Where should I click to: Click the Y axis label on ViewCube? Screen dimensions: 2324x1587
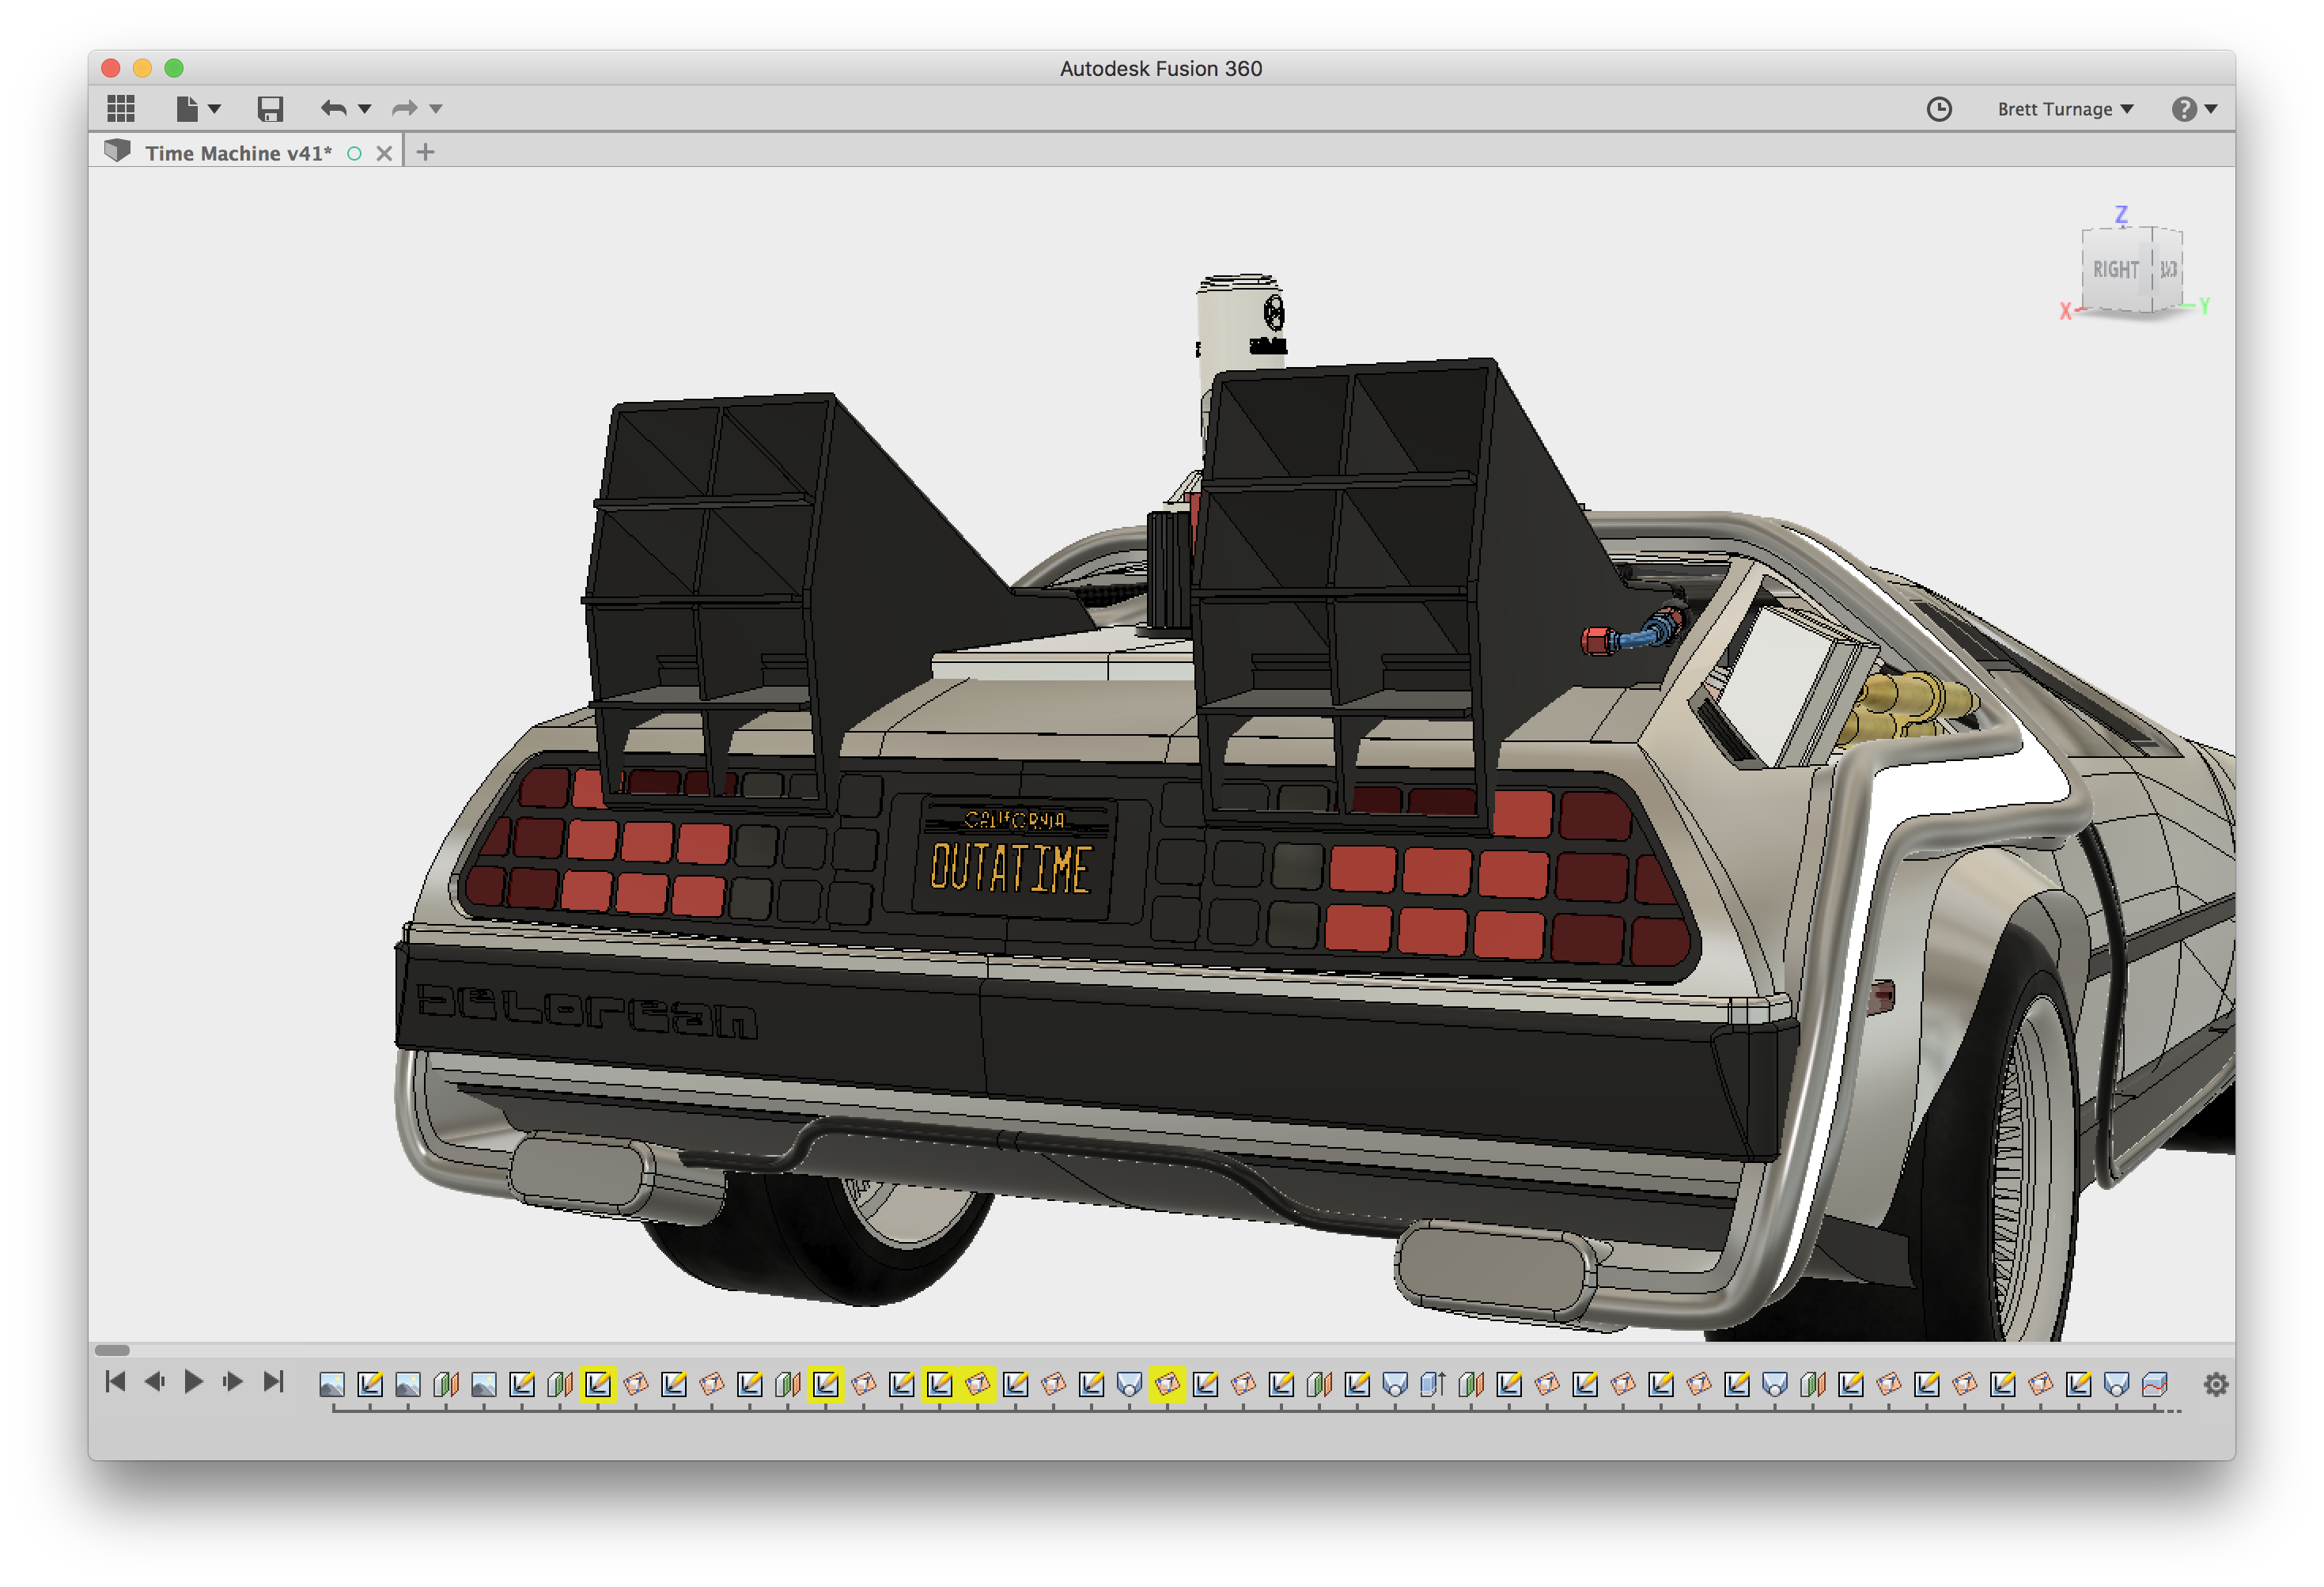2204,306
